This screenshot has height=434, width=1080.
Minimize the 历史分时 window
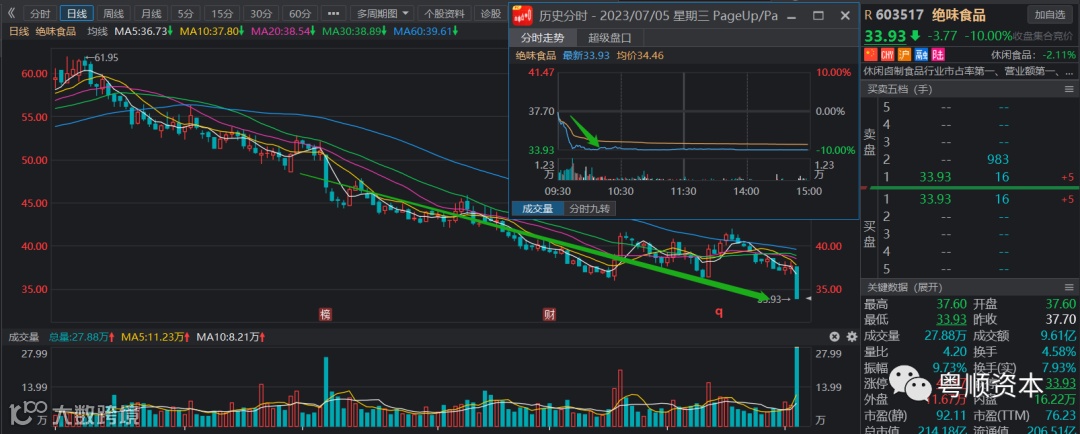pos(793,15)
